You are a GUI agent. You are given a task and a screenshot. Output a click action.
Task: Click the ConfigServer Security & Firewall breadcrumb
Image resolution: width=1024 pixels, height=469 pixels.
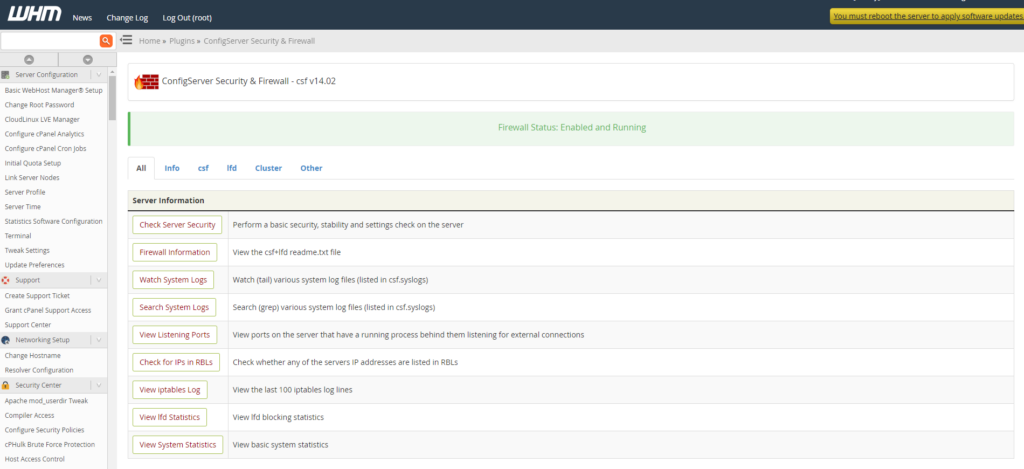[259, 41]
